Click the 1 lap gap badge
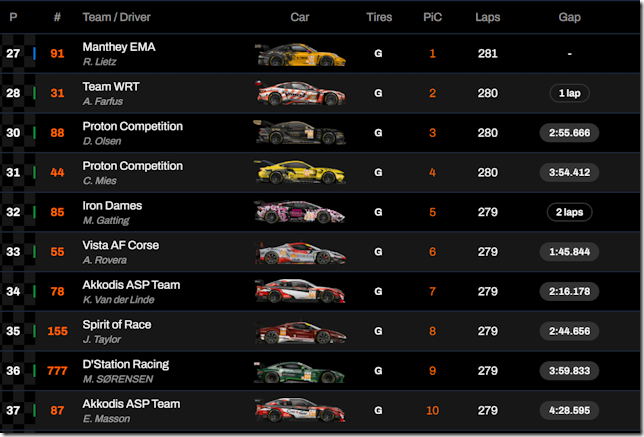The height and width of the screenshot is (437, 644). point(569,93)
